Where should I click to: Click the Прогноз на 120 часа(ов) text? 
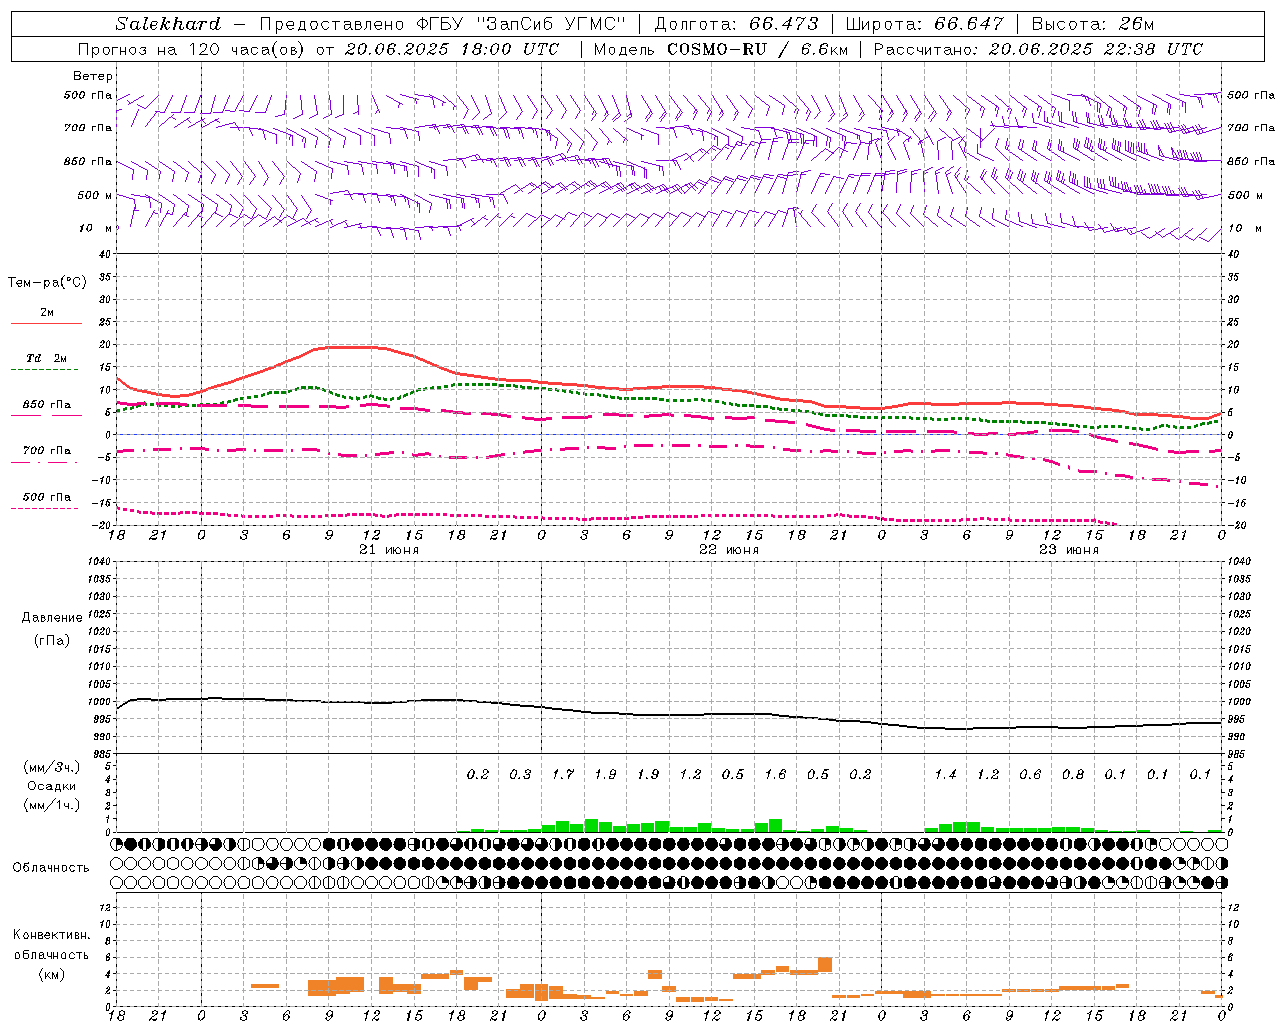point(192,49)
